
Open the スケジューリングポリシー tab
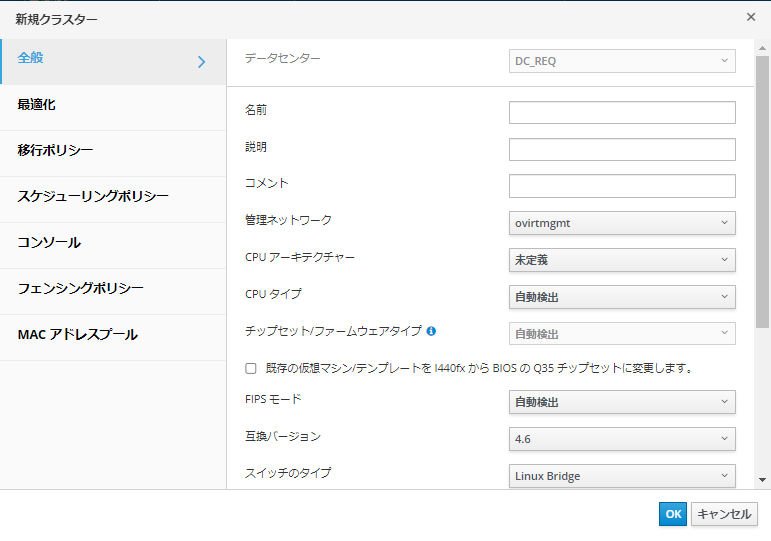[114, 200]
